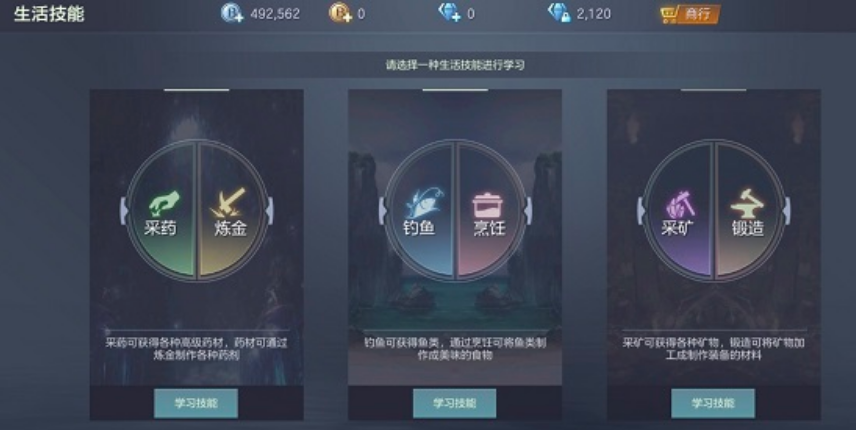Click the locked diamond icon beside 2,120
Image resolution: width=856 pixels, height=430 pixels.
[x=559, y=13]
